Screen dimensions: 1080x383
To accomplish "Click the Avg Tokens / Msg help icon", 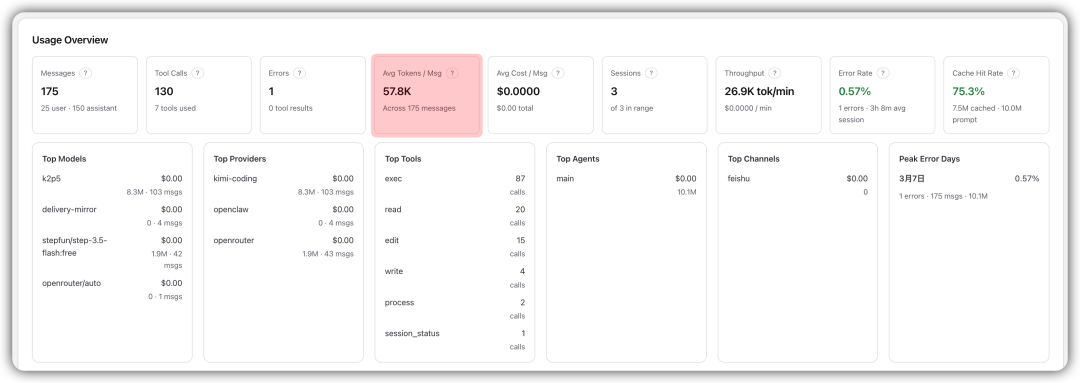I will [452, 73].
